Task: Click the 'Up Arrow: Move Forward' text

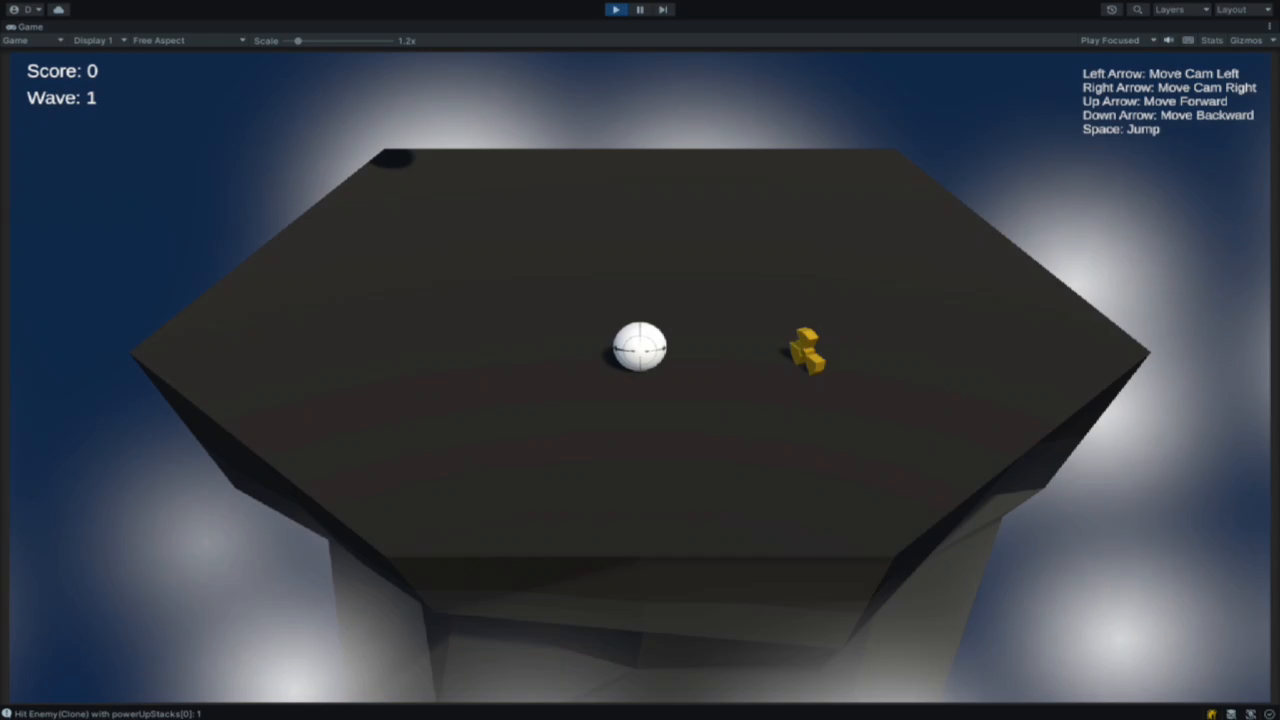Action: pyautogui.click(x=1154, y=101)
